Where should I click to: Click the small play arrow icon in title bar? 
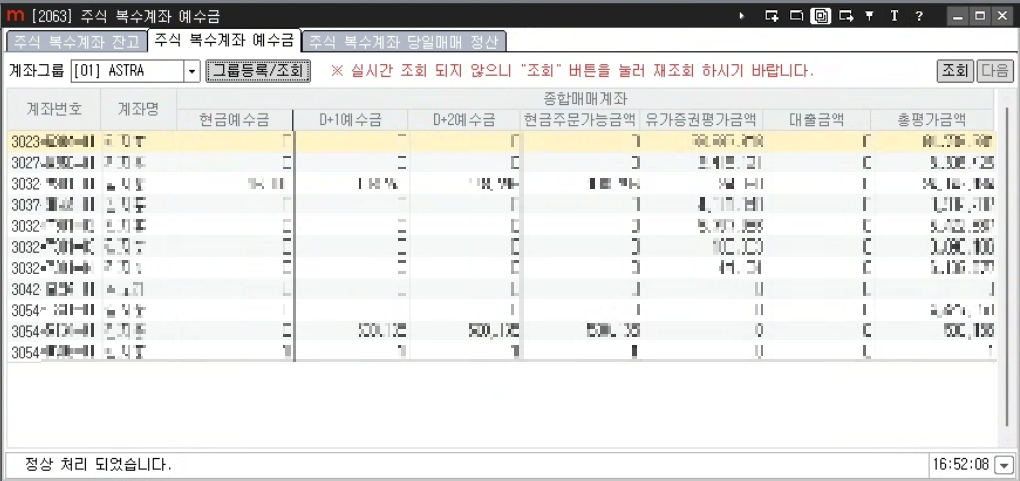coord(742,16)
